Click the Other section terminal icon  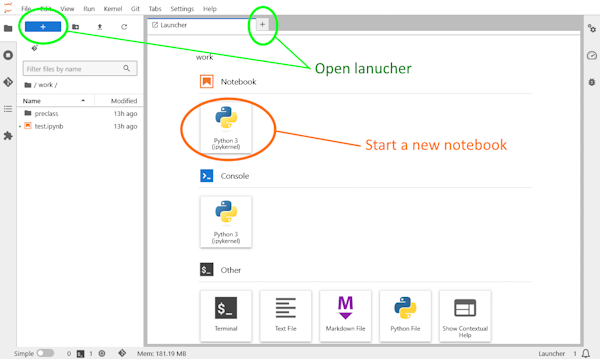pos(207,270)
